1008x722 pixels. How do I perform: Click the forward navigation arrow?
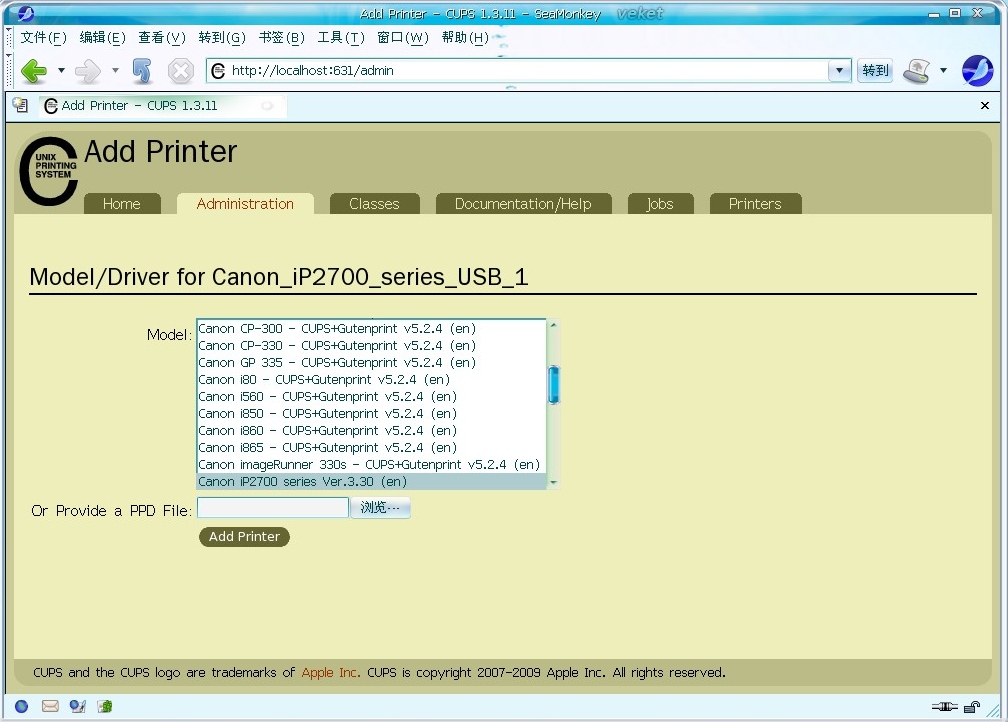tap(88, 71)
